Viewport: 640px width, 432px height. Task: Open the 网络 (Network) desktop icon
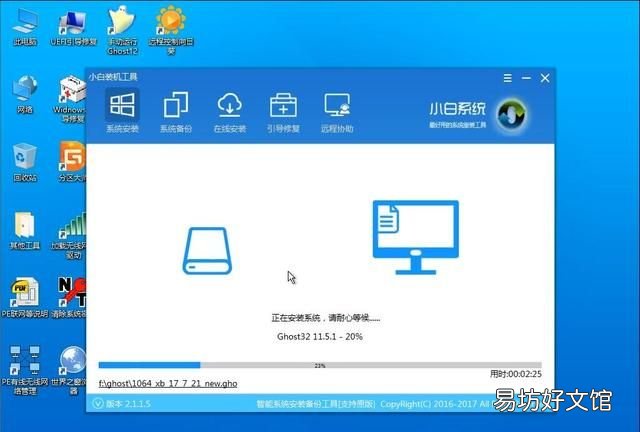[24, 95]
